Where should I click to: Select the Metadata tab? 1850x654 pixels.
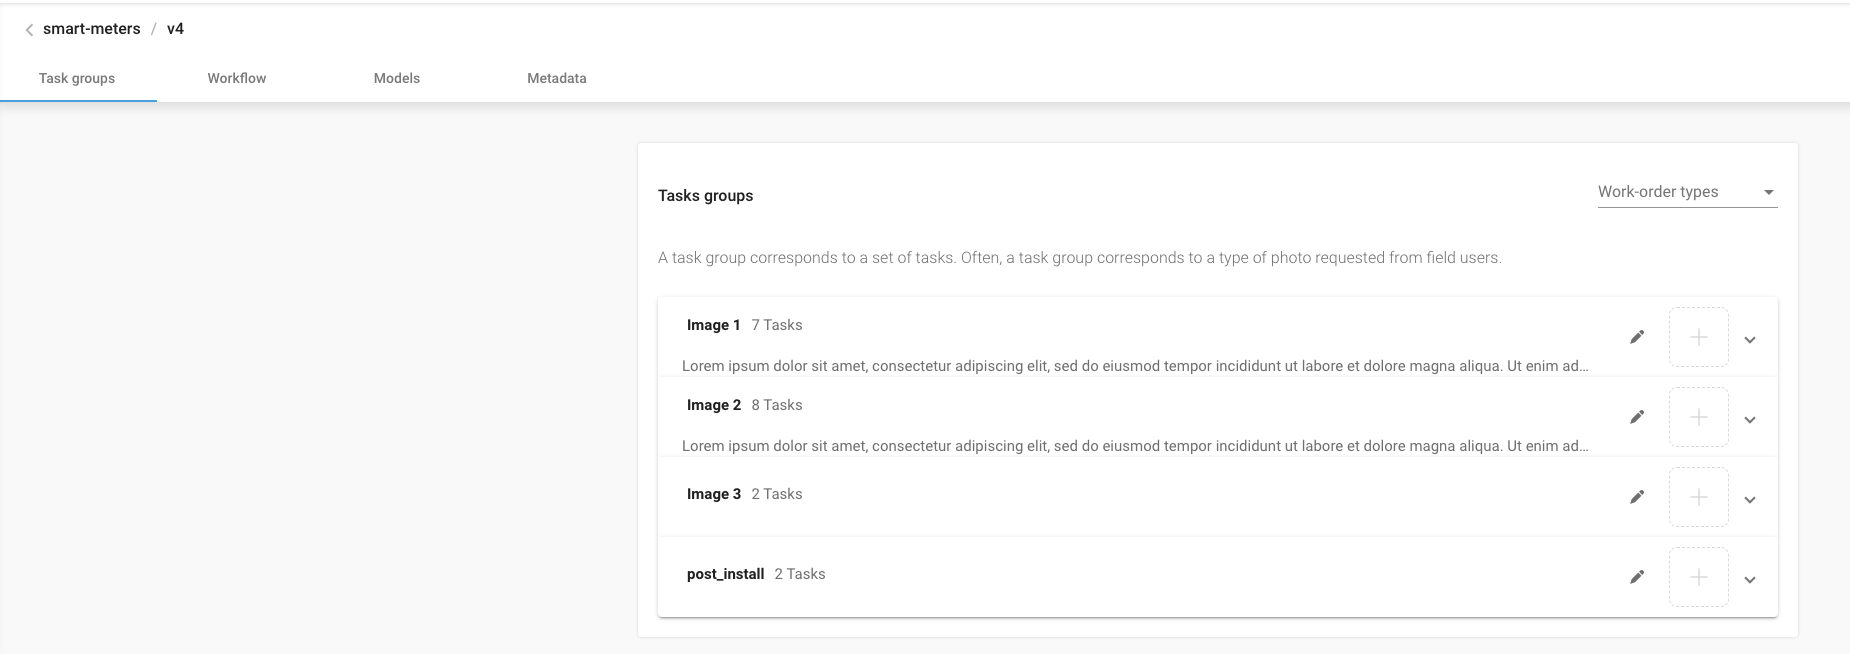coord(557,78)
